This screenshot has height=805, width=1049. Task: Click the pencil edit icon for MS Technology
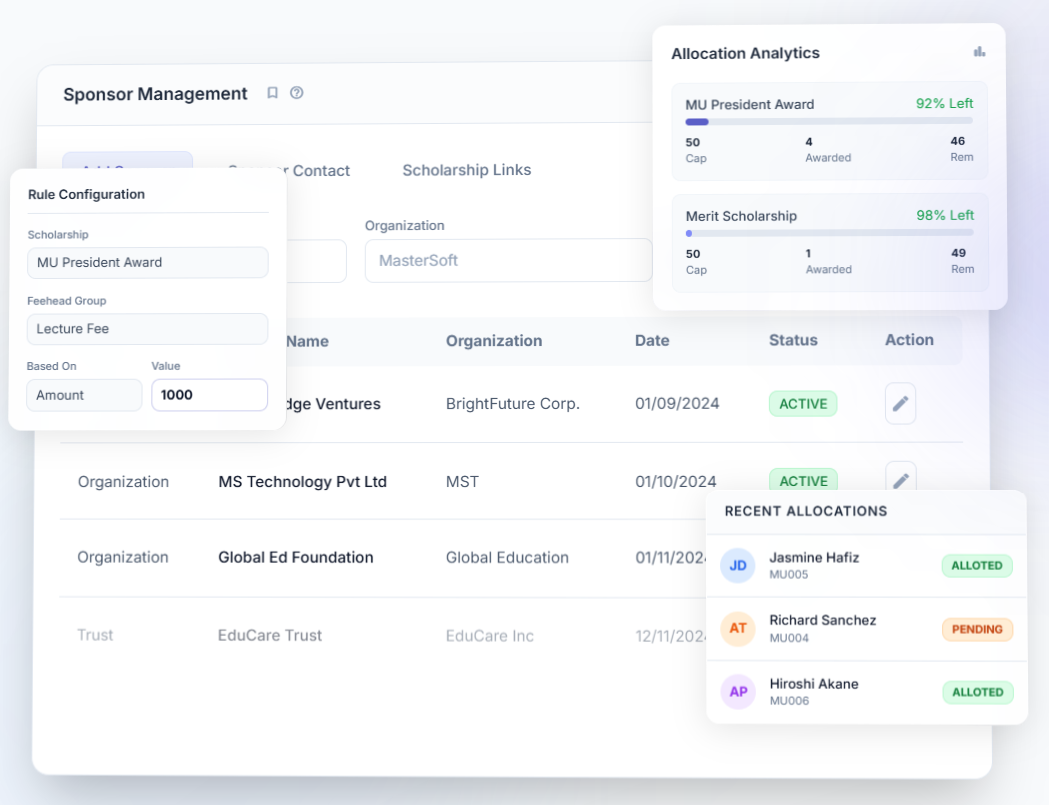click(x=900, y=479)
